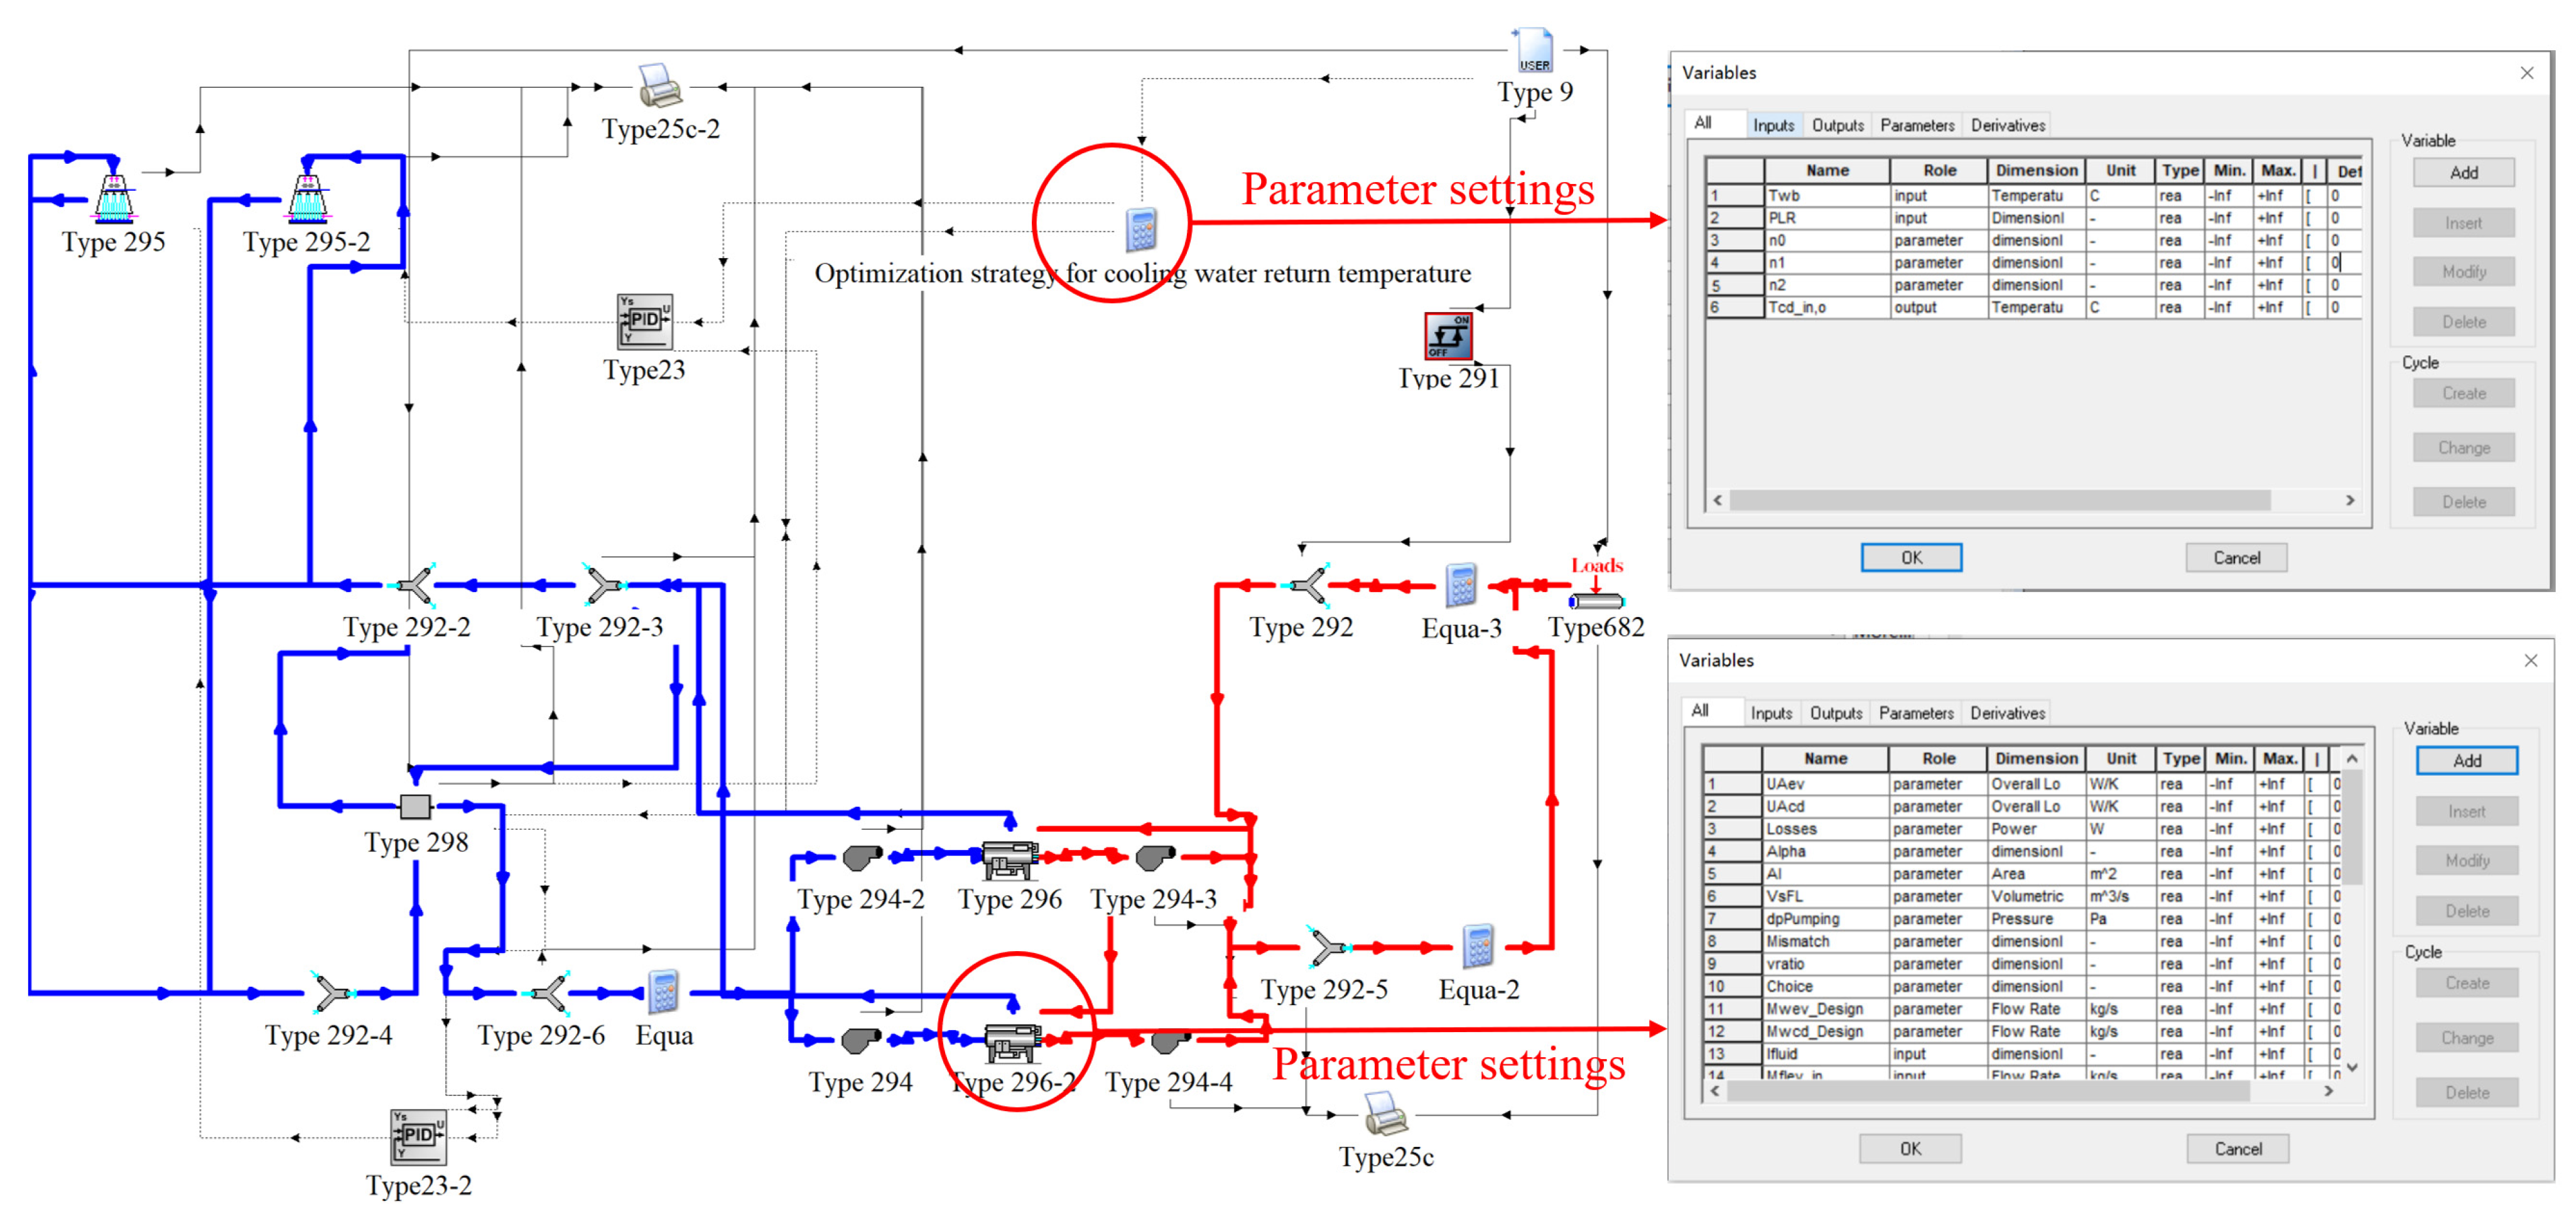Select the Tcd_in,o output row
This screenshot has height=1216, width=2576.
point(1797,307)
